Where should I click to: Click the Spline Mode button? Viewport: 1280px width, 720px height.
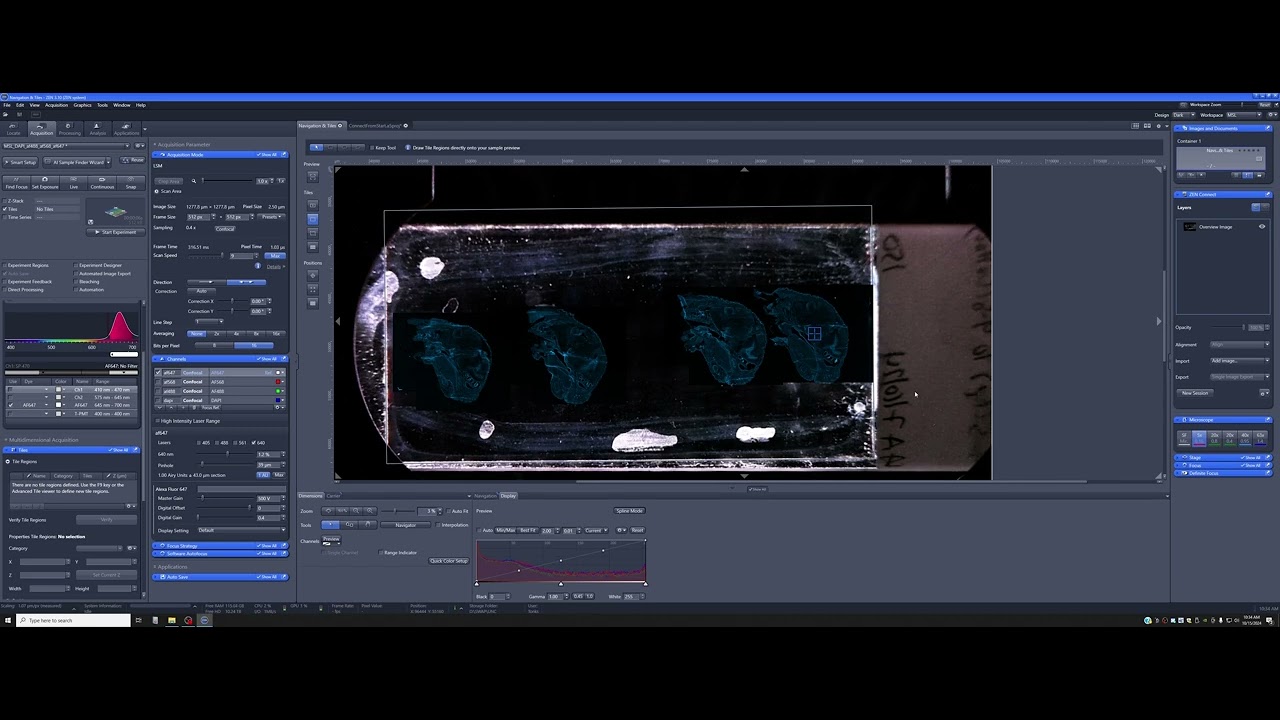629,511
